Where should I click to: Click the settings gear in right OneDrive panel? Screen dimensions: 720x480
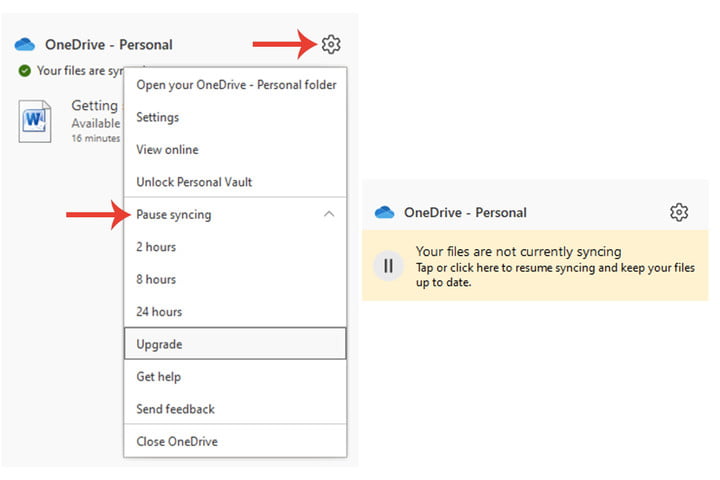tap(679, 212)
